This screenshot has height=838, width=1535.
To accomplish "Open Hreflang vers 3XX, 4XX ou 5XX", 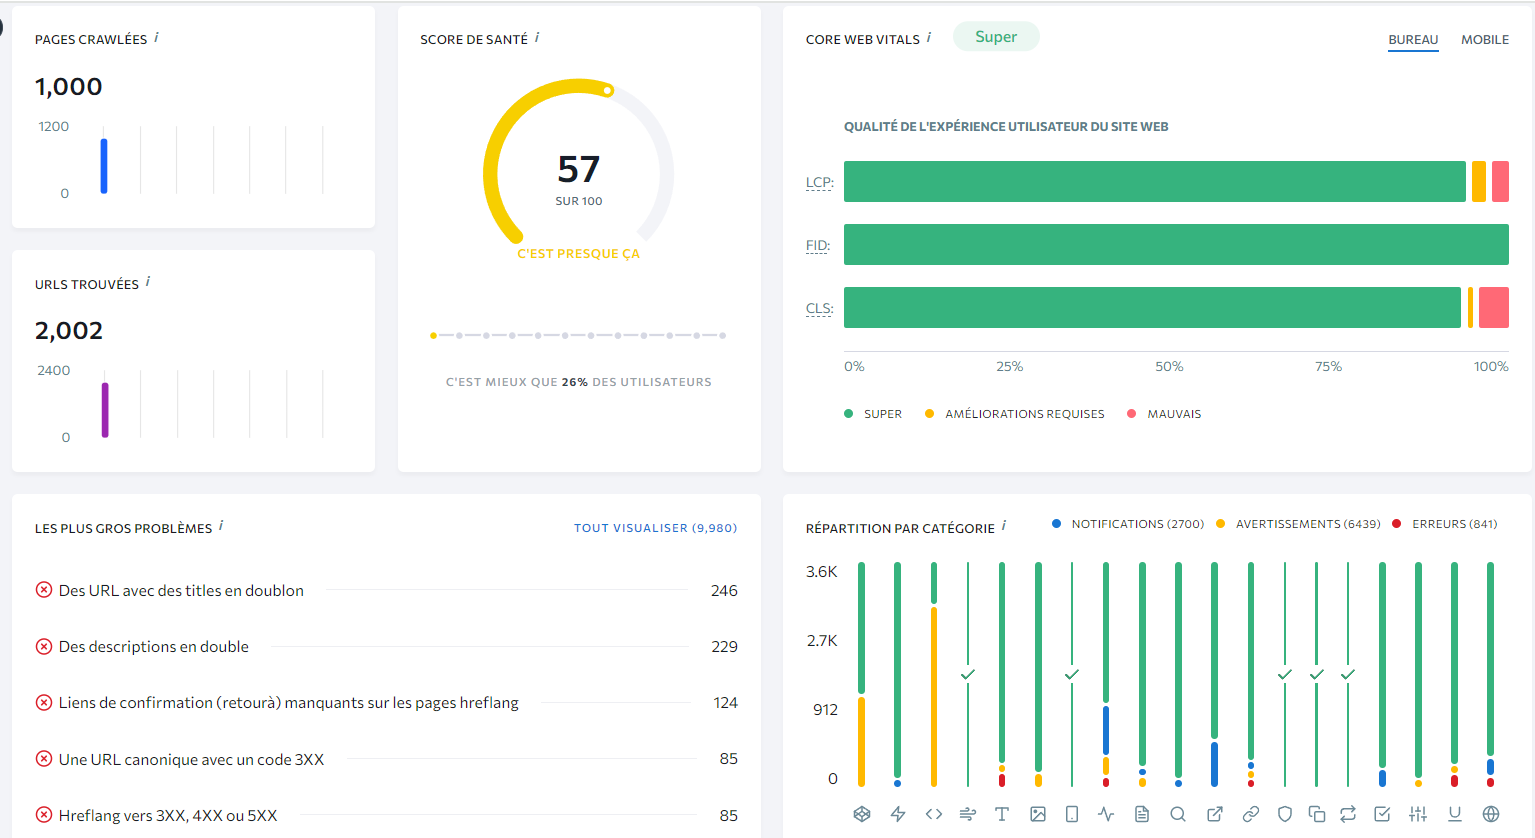I will click(x=168, y=816).
